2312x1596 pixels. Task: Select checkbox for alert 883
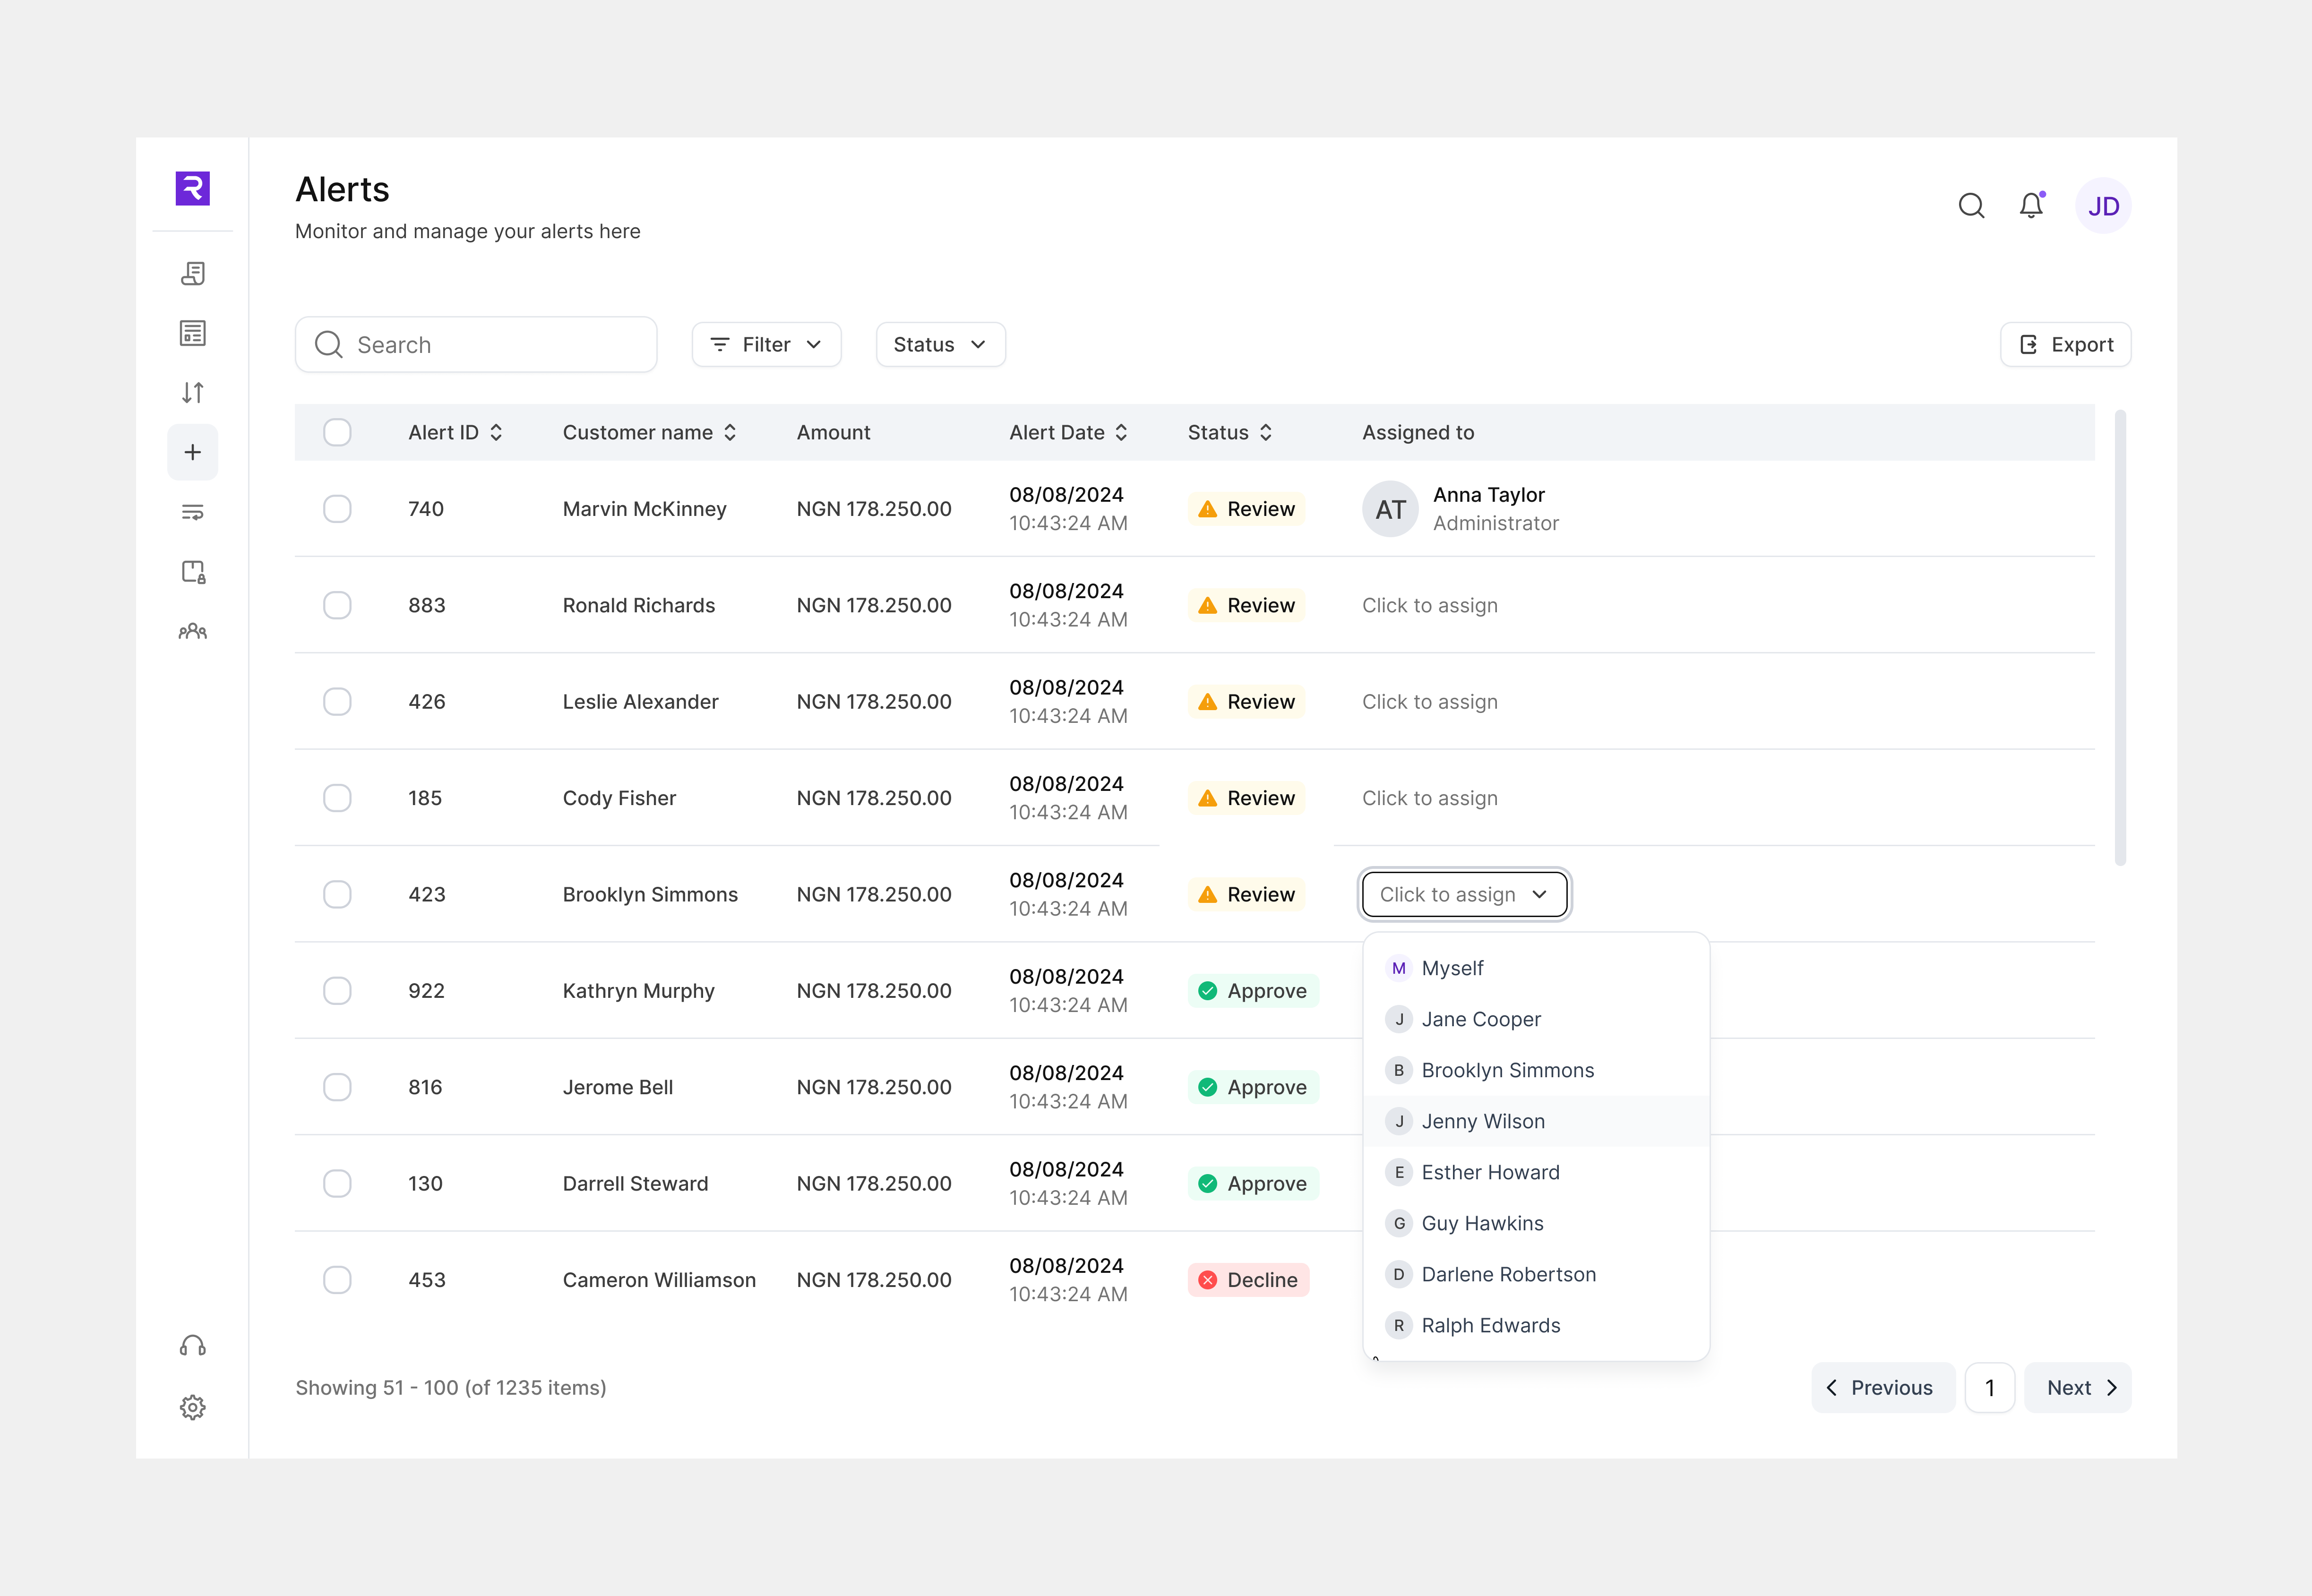[337, 605]
